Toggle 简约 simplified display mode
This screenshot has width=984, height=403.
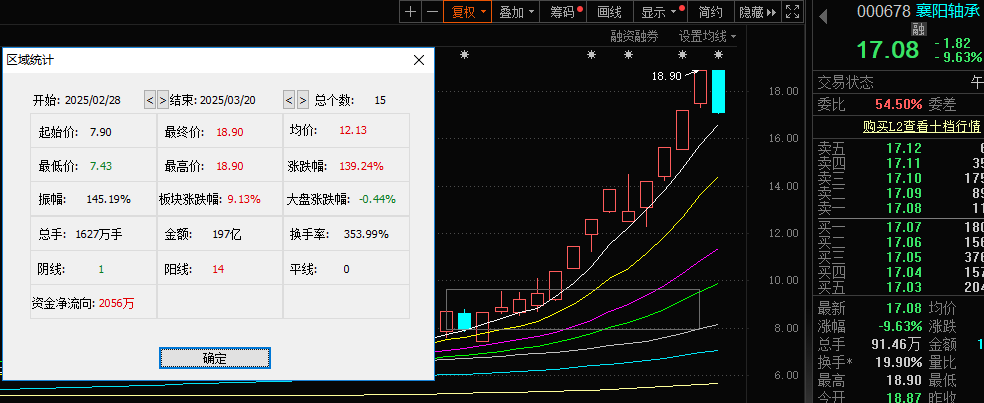point(710,12)
